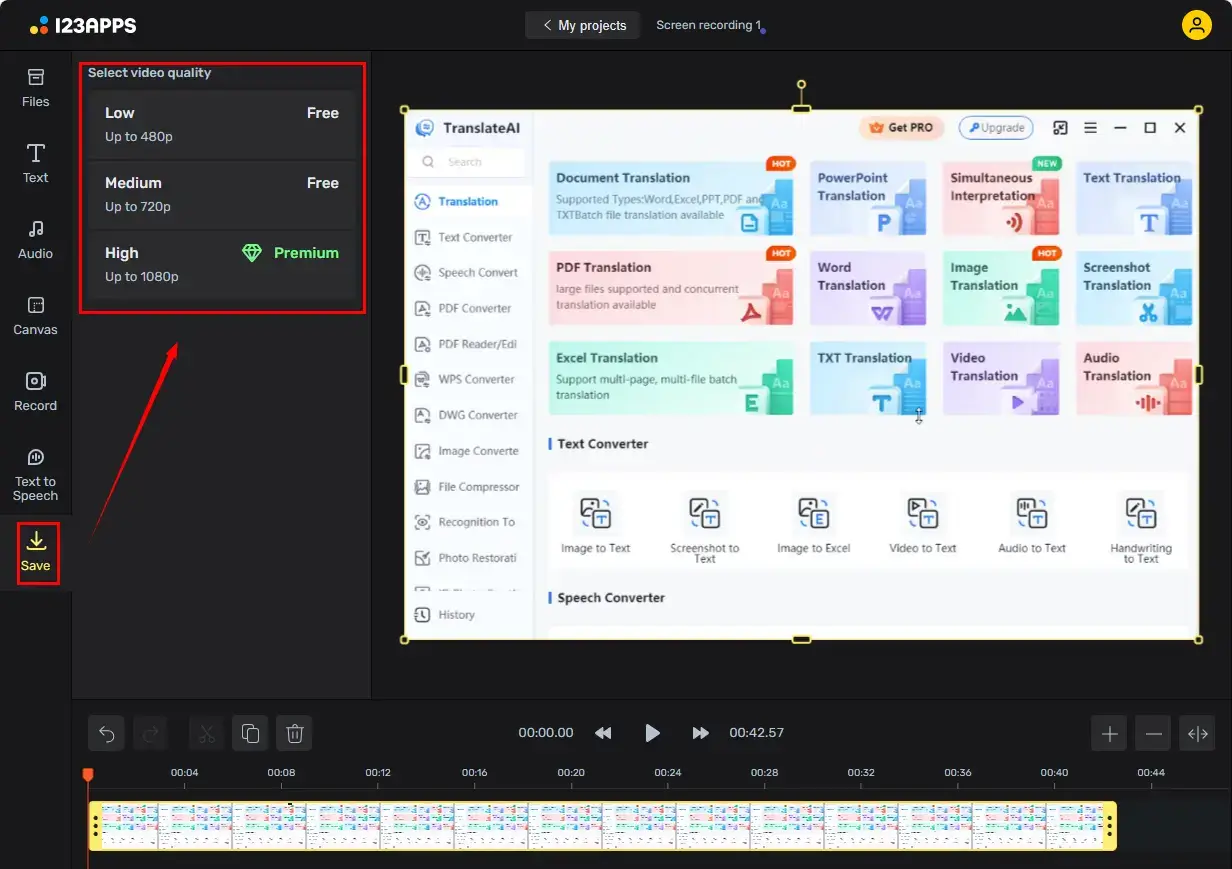Fit timeline to width icon

coord(1197,733)
